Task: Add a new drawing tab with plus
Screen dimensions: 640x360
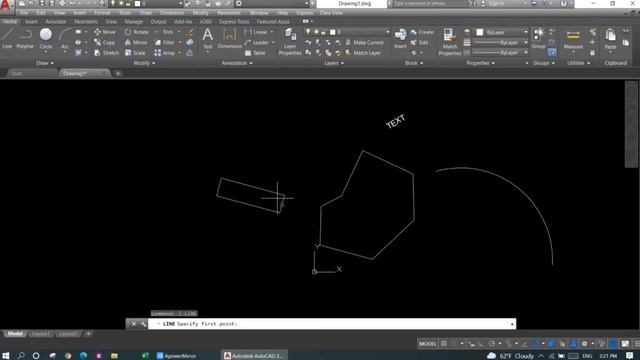Action: coord(118,73)
